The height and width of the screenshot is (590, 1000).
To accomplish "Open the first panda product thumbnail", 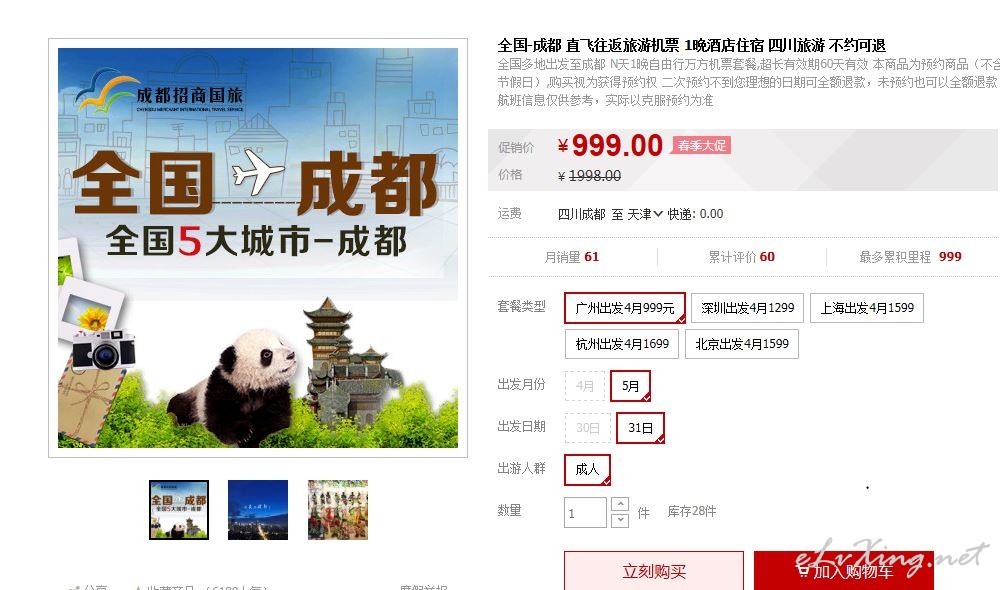I will point(179,510).
